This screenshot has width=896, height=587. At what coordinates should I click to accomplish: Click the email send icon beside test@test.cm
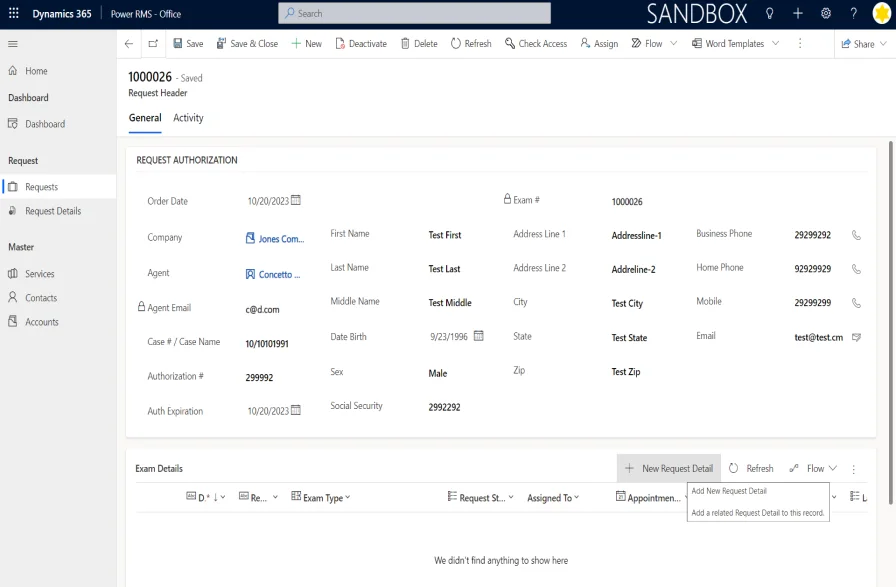coord(856,337)
